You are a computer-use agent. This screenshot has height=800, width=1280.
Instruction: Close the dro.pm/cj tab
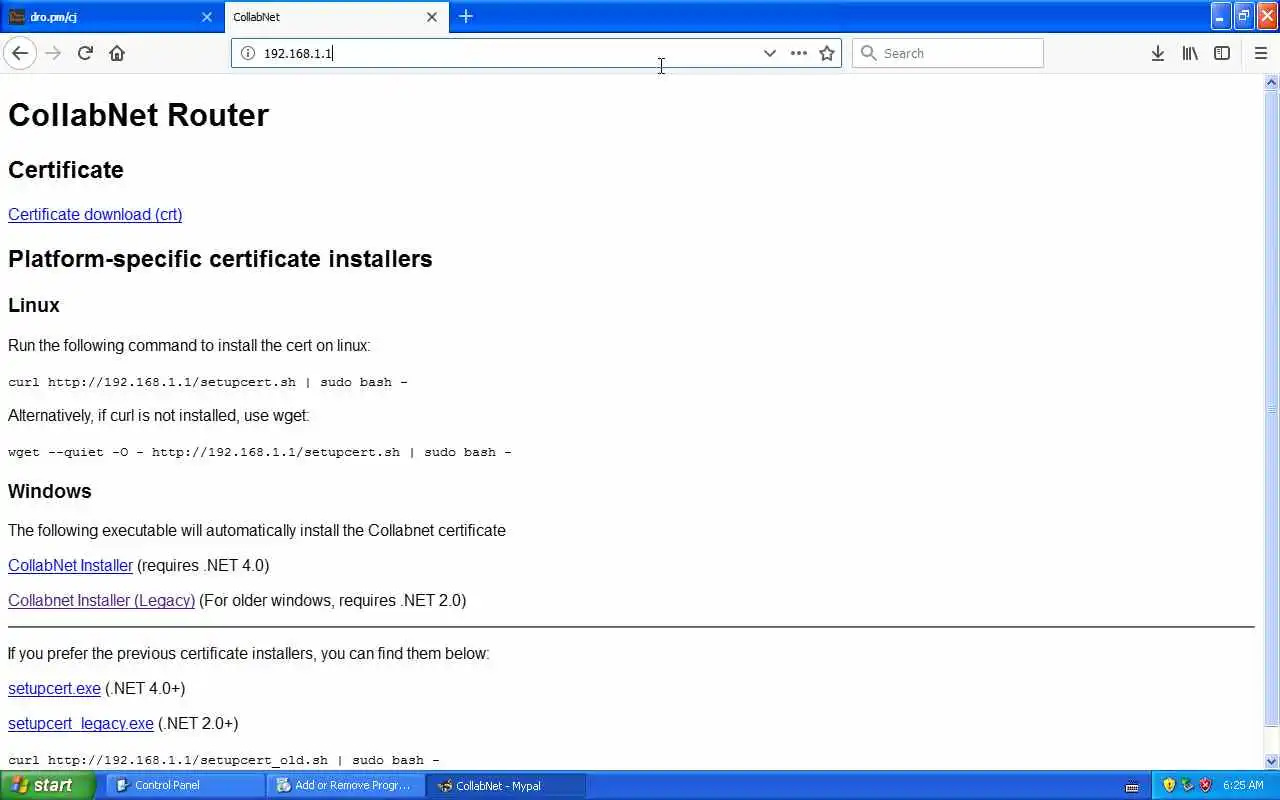[207, 17]
